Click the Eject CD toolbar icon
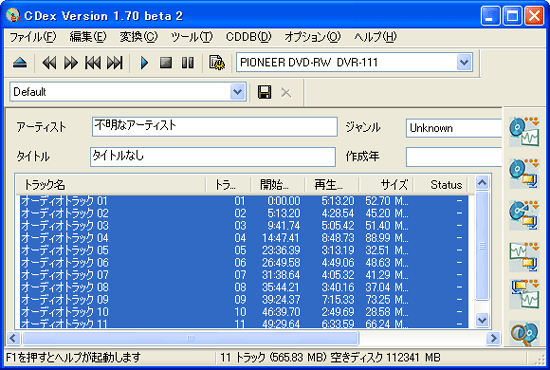This screenshot has width=550, height=370. tap(20, 63)
